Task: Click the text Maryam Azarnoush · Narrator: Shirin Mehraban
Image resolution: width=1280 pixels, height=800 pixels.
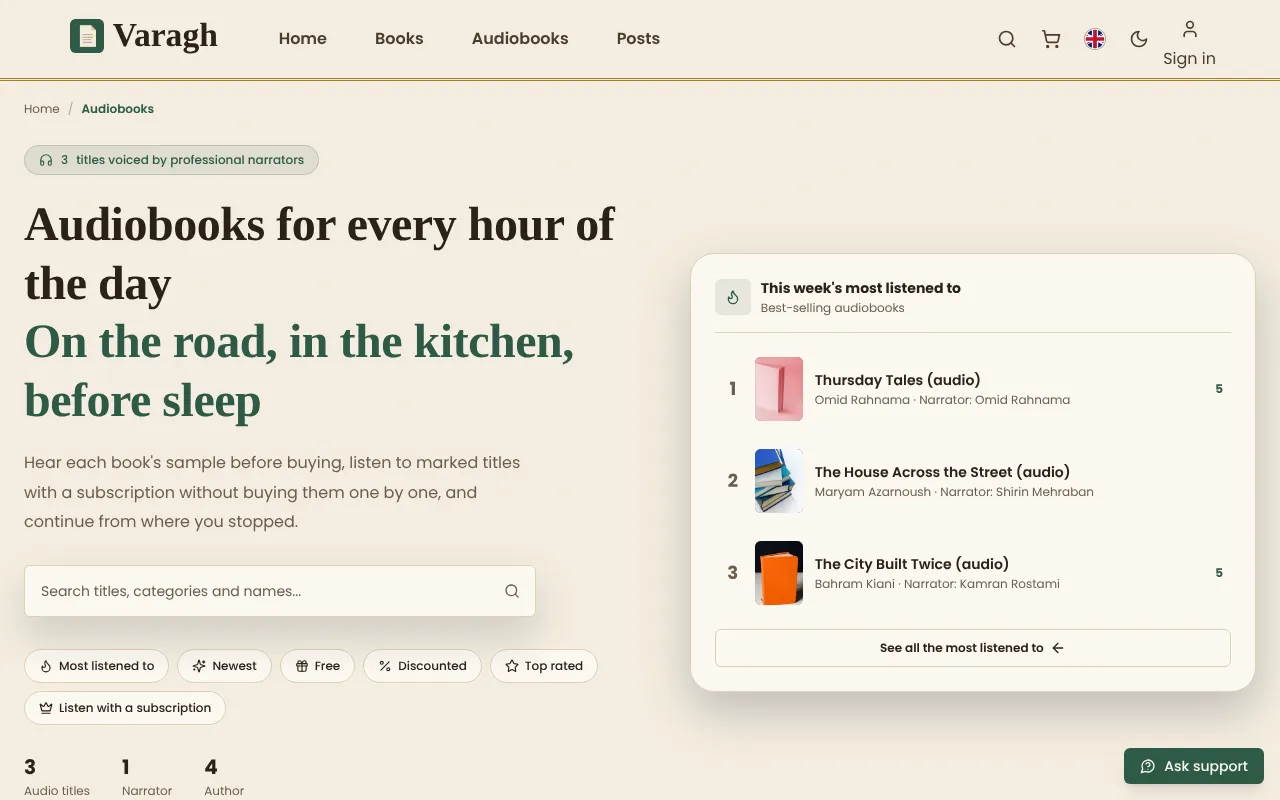Action: tap(954, 492)
